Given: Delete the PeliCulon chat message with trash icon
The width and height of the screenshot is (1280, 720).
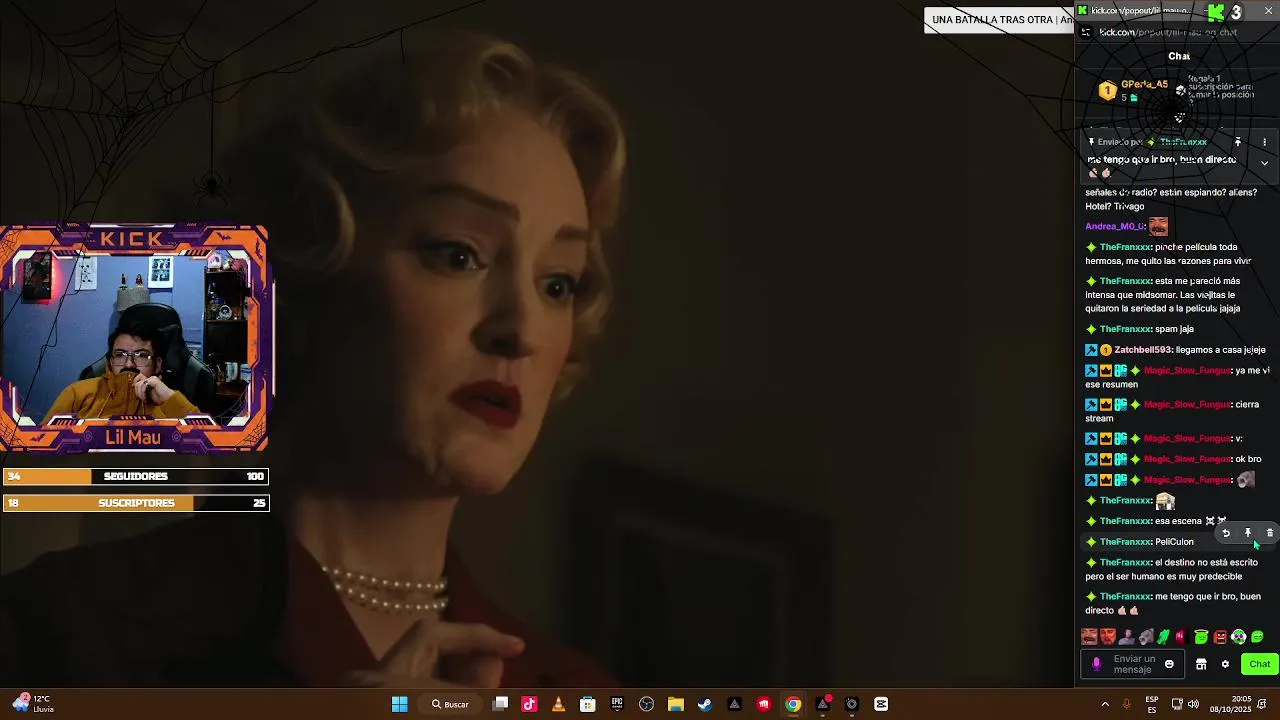Looking at the screenshot, I should tap(1270, 533).
